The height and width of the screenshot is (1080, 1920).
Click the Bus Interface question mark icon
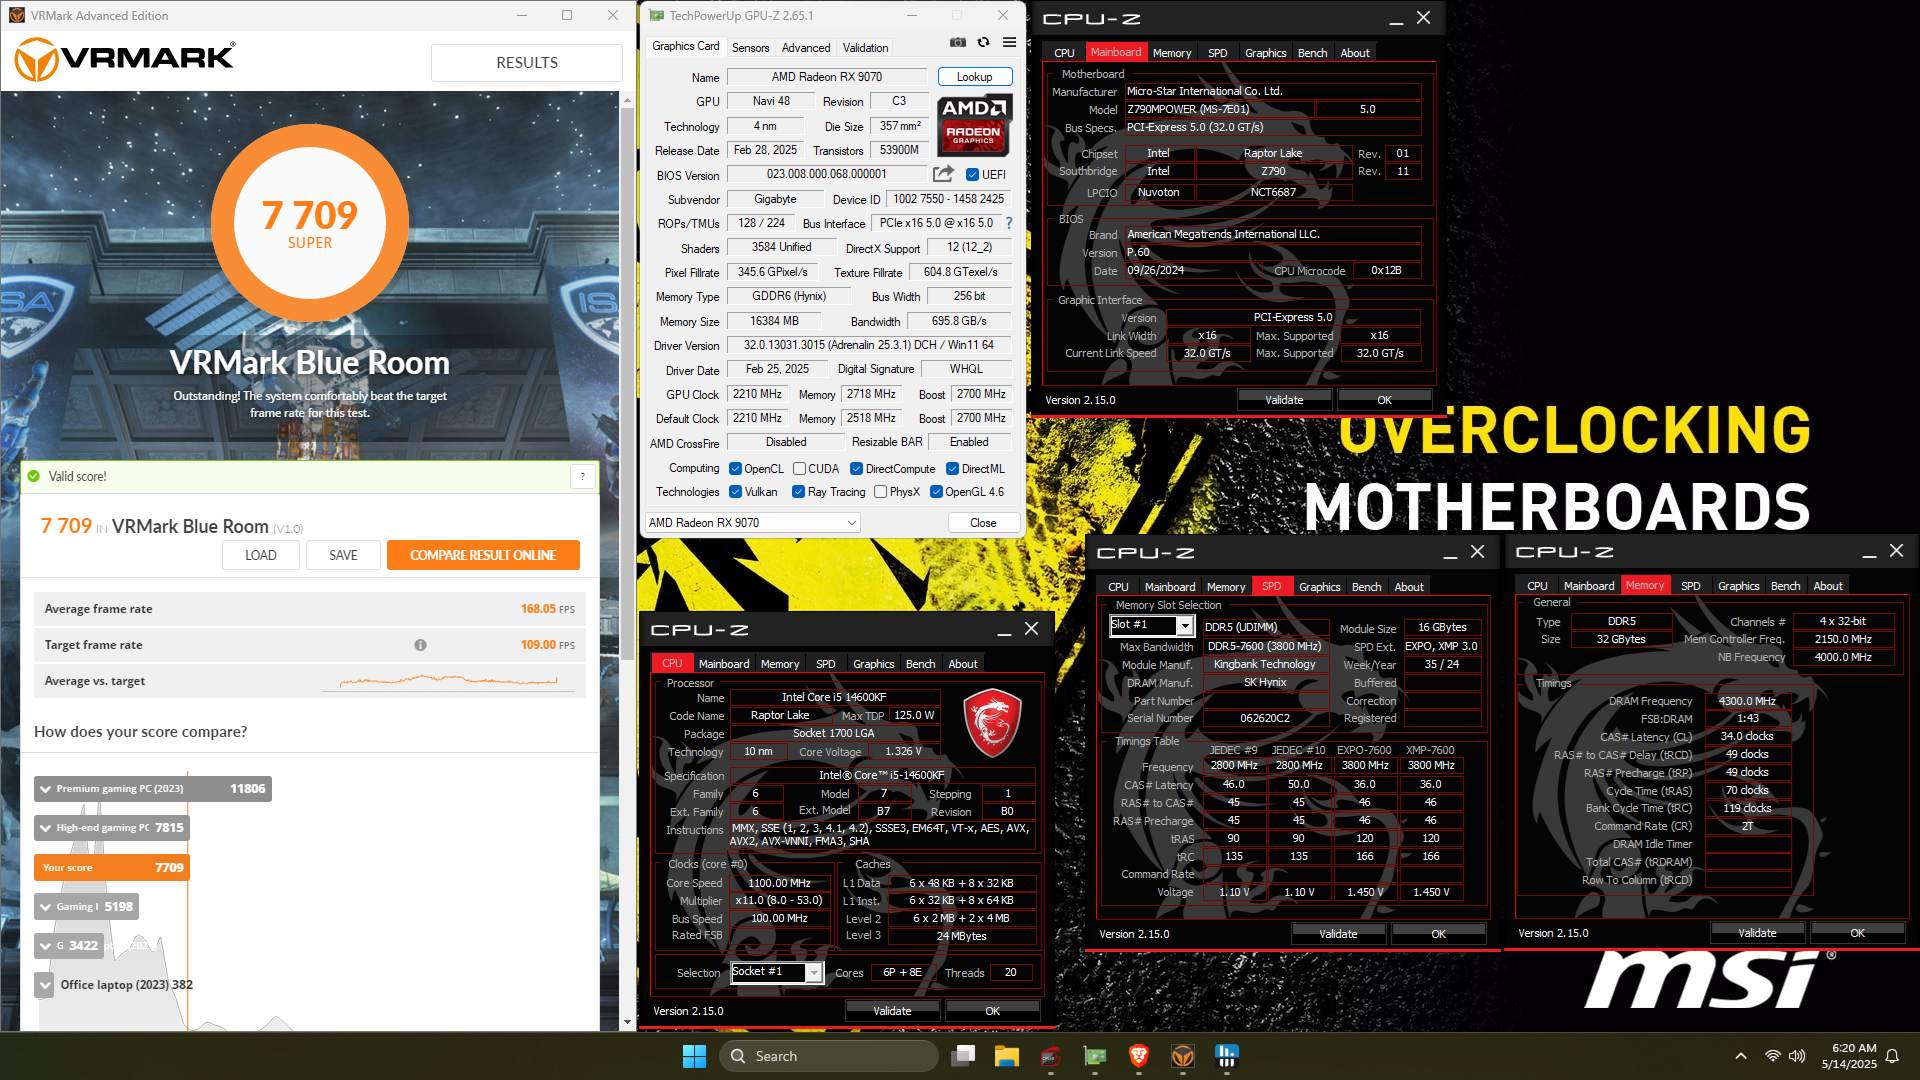1009,224
